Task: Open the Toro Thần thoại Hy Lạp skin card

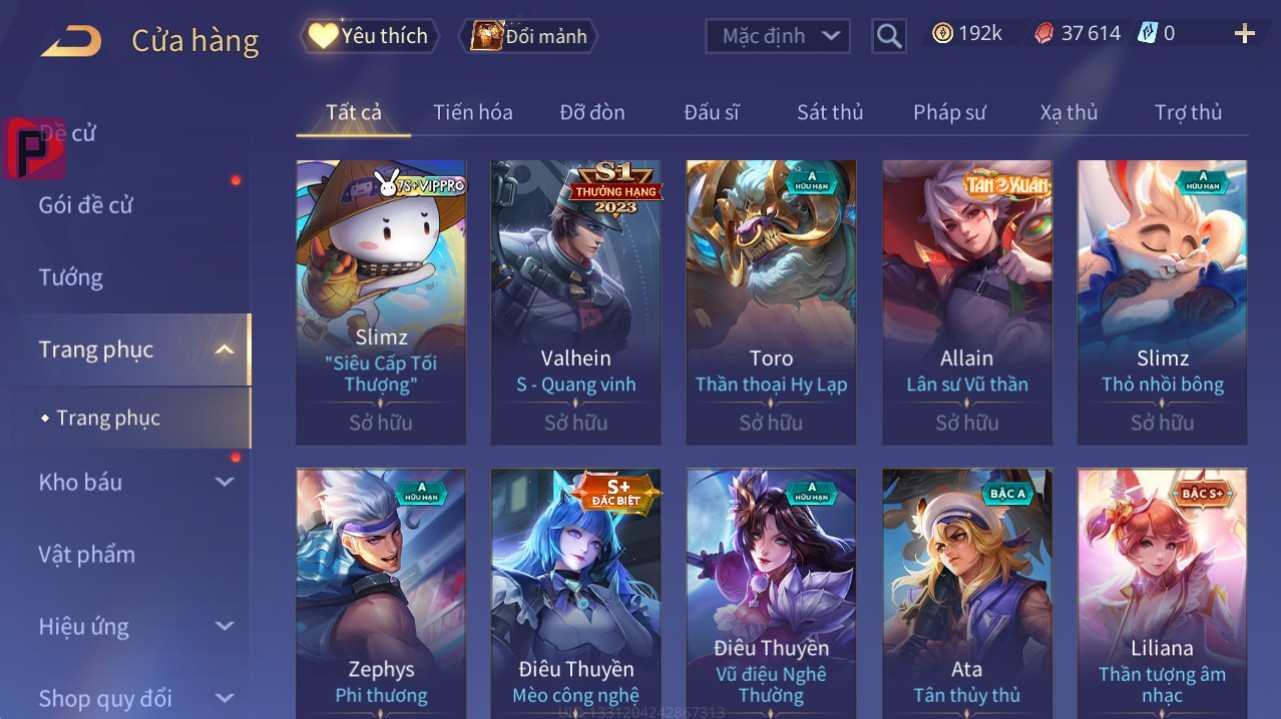Action: 771,302
